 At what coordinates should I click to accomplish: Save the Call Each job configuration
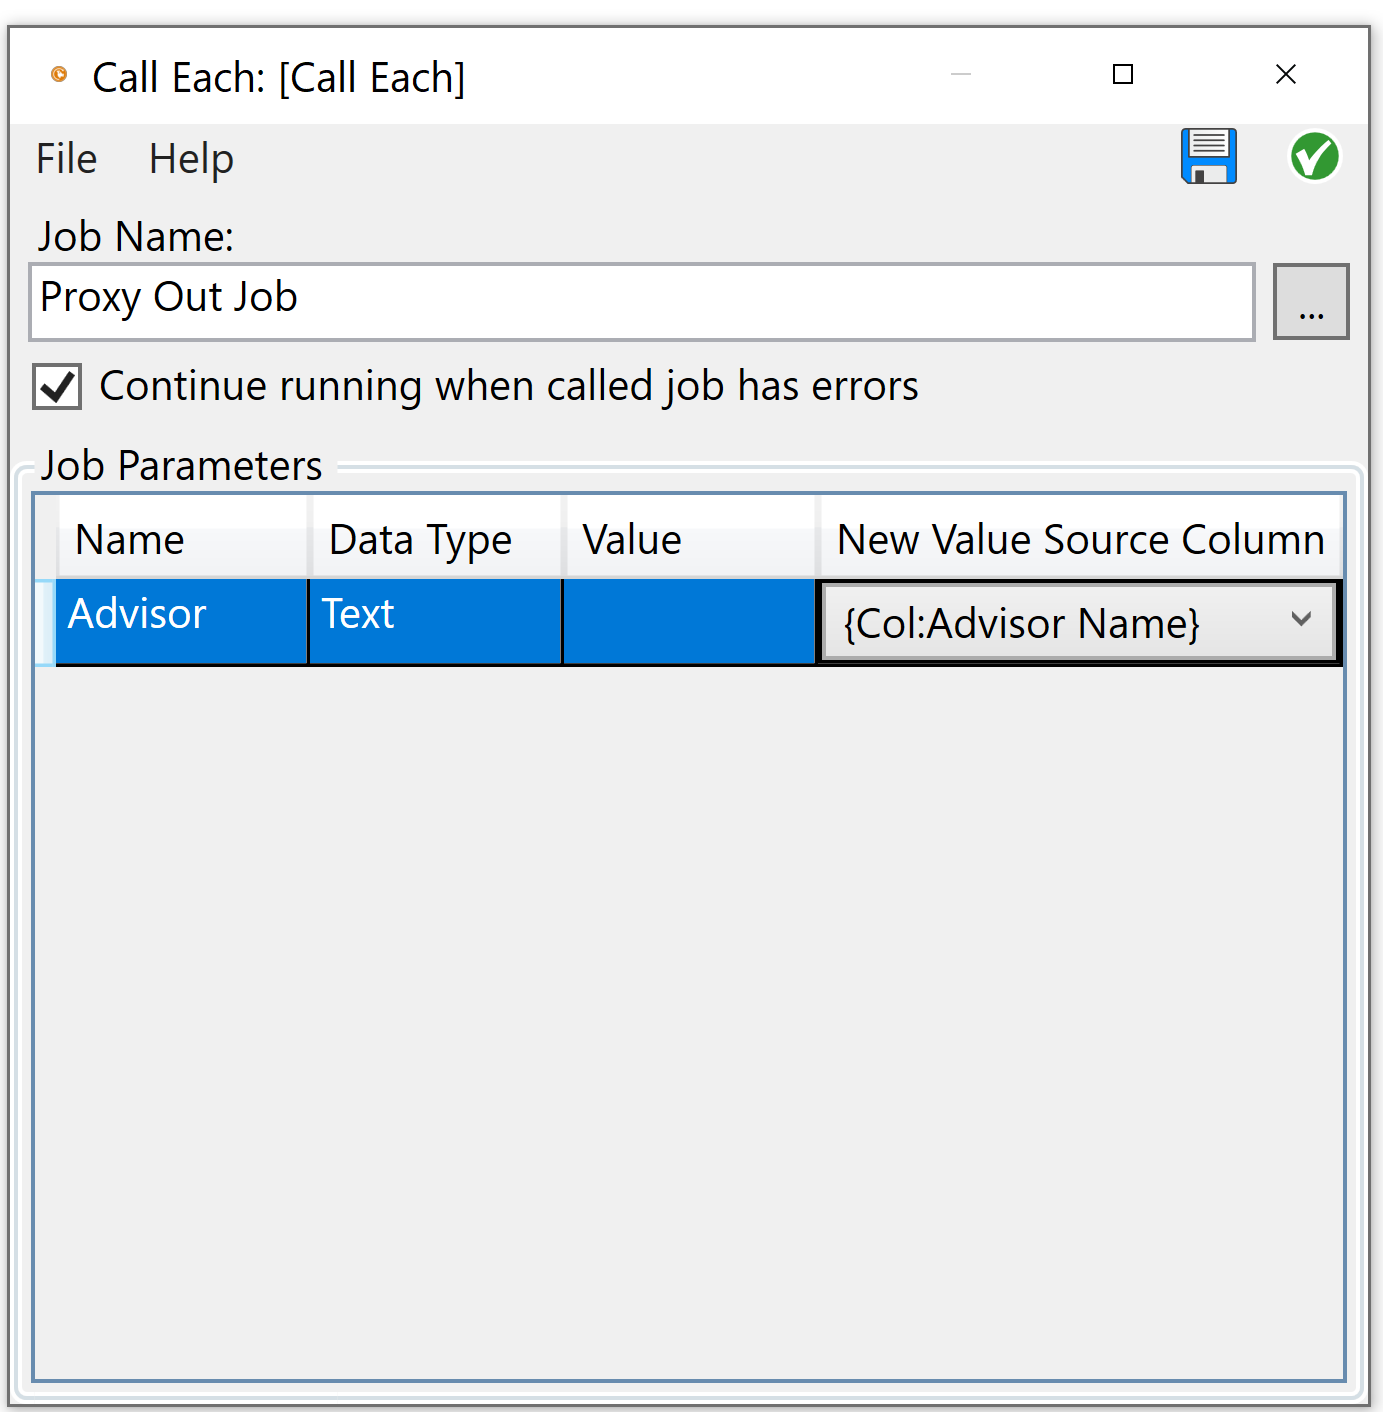click(1208, 157)
